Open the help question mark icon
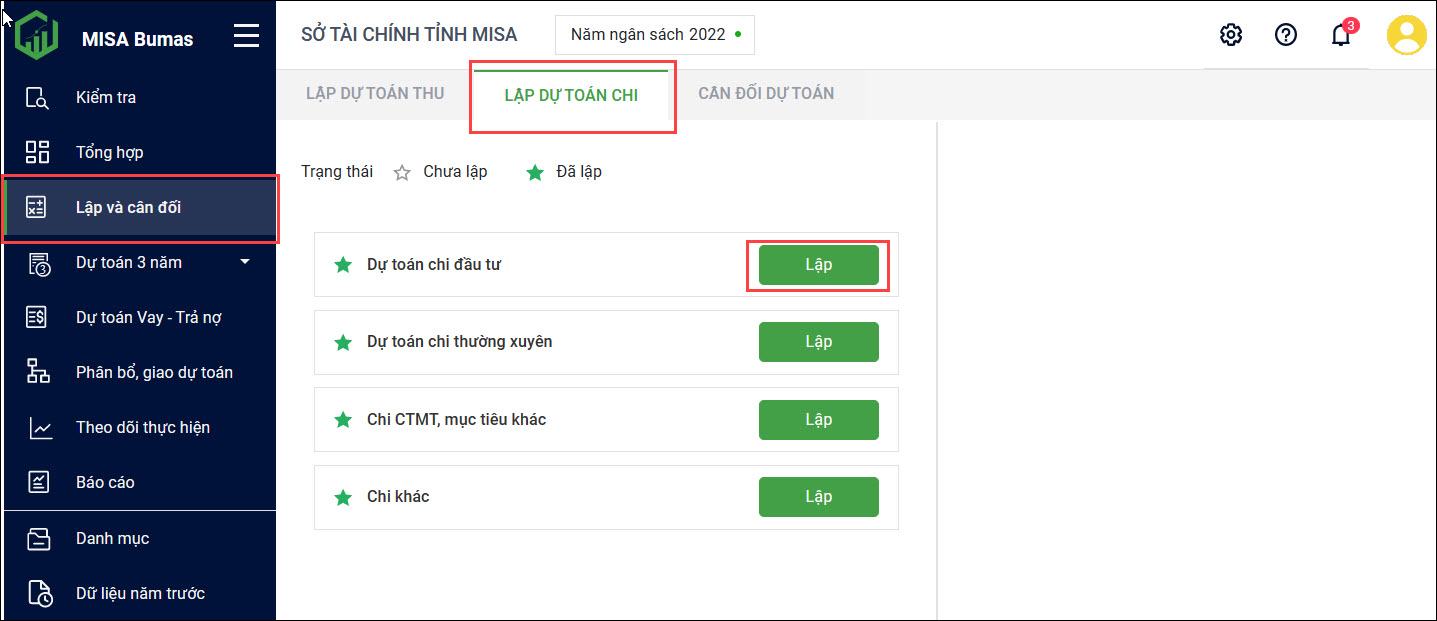Image resolution: width=1437 pixels, height=621 pixels. click(1286, 35)
